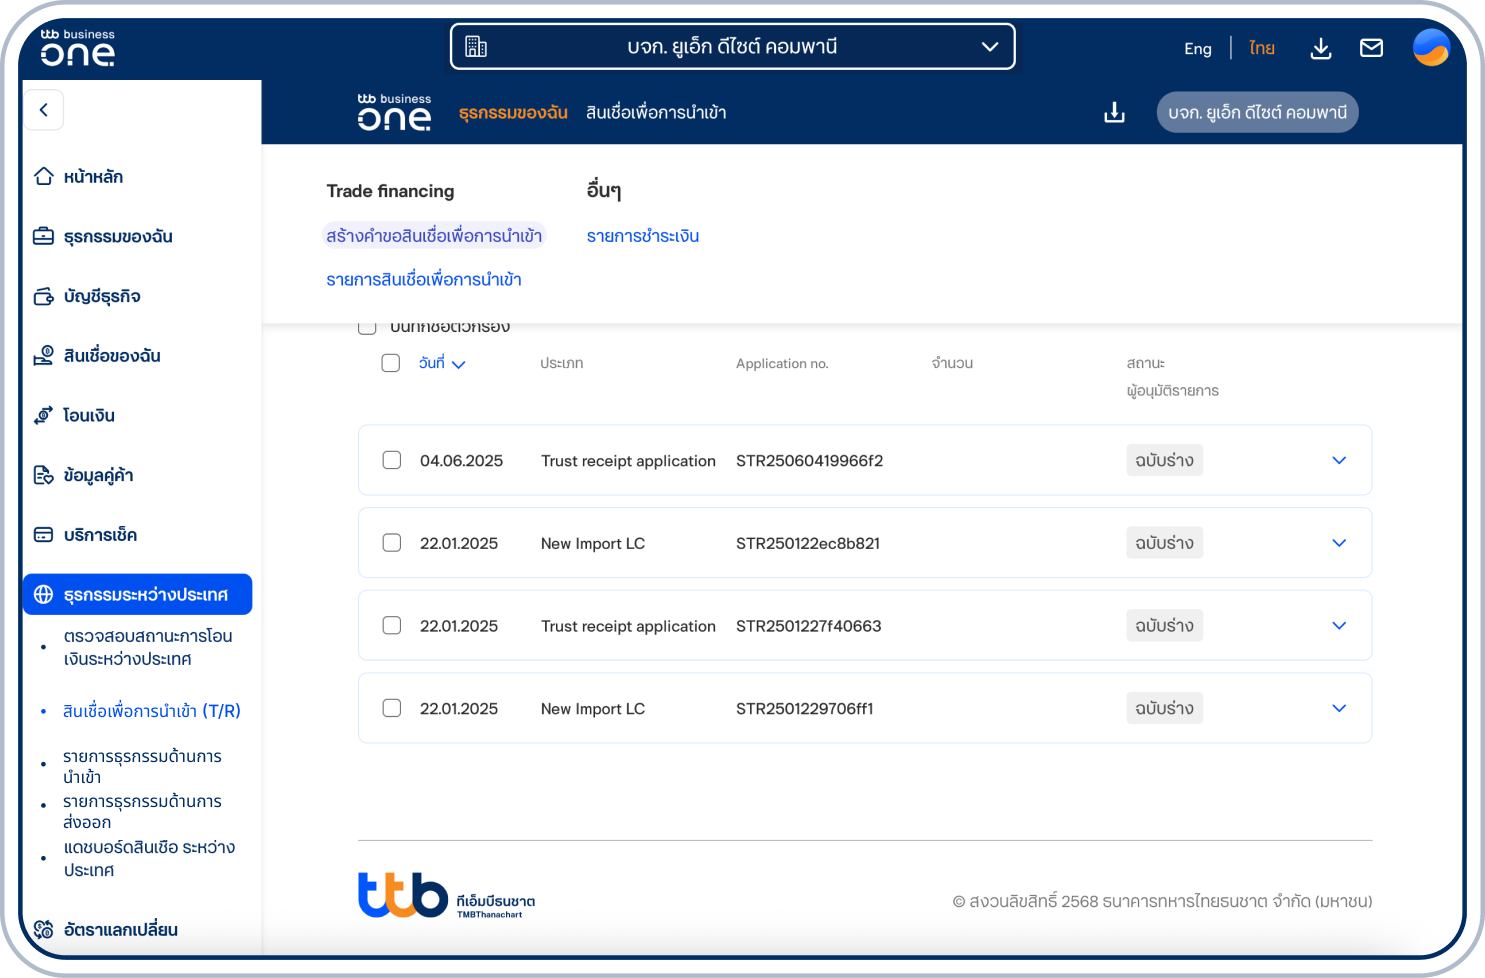Open the mail envelope icon in header
The width and height of the screenshot is (1485, 978).
pyautogui.click(x=1372, y=48)
